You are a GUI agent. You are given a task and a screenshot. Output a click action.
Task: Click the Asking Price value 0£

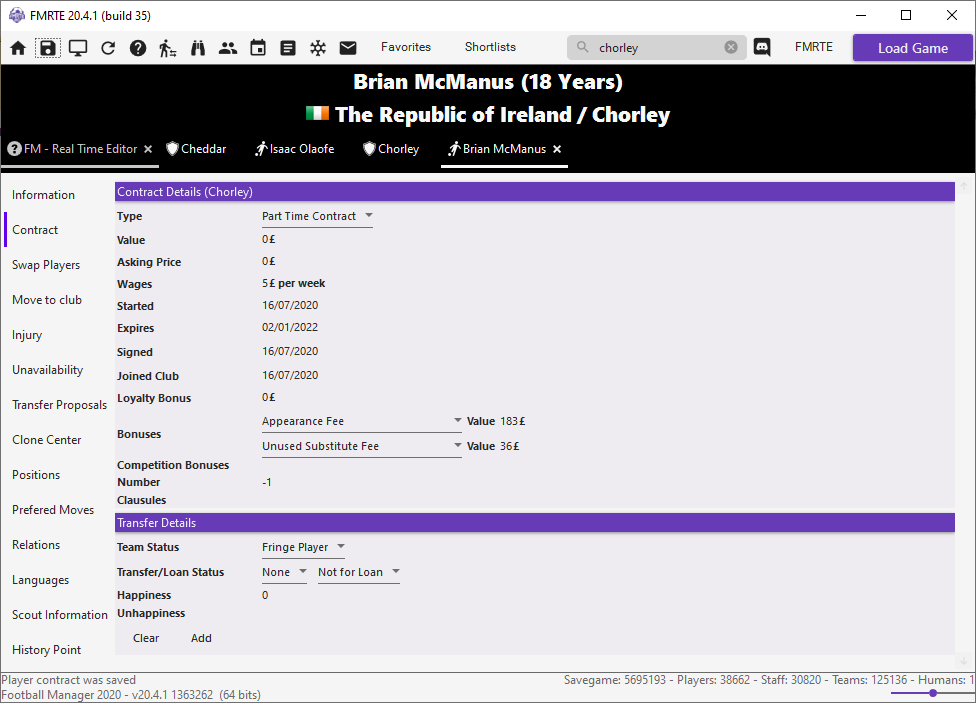(269, 262)
